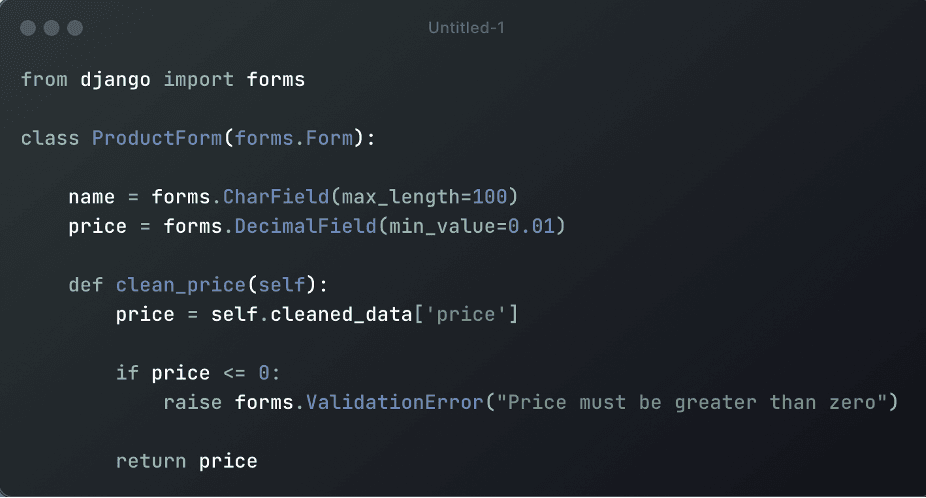Image resolution: width=926 pixels, height=498 pixels.
Task: Click the middle gray window control dot
Action: 51,28
